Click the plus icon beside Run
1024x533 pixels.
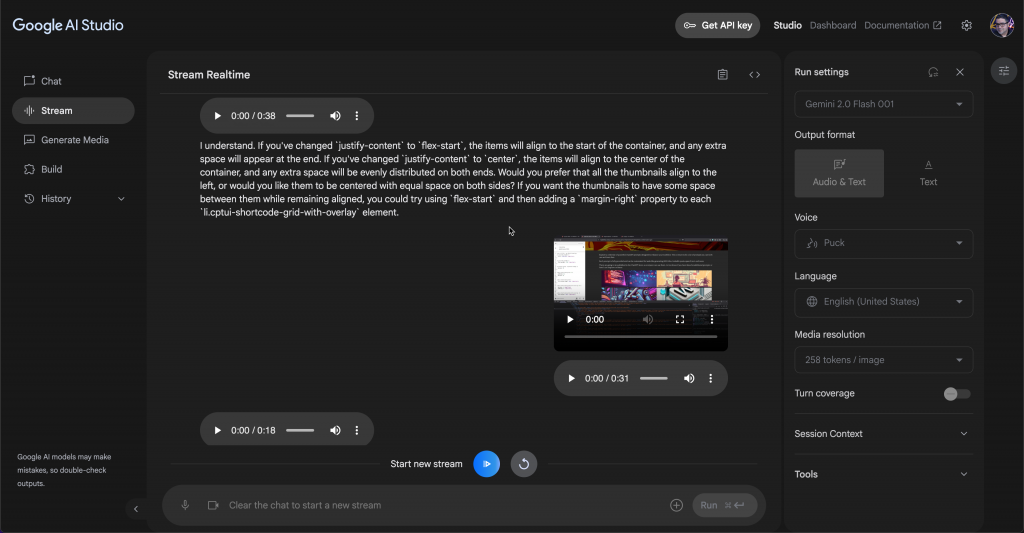[x=676, y=505]
